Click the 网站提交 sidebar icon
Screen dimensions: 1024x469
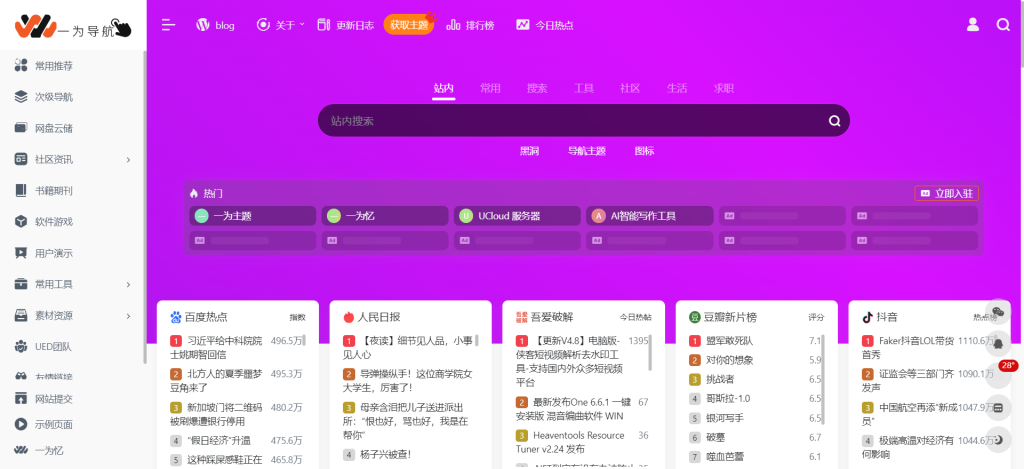21,398
